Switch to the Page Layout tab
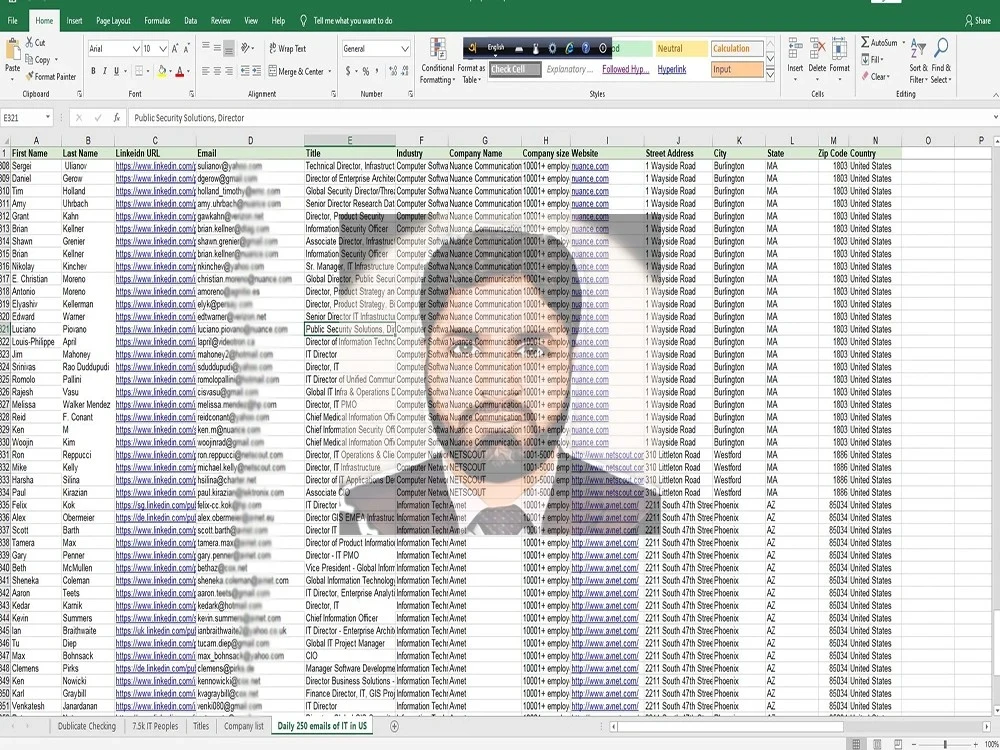 click(x=113, y=20)
